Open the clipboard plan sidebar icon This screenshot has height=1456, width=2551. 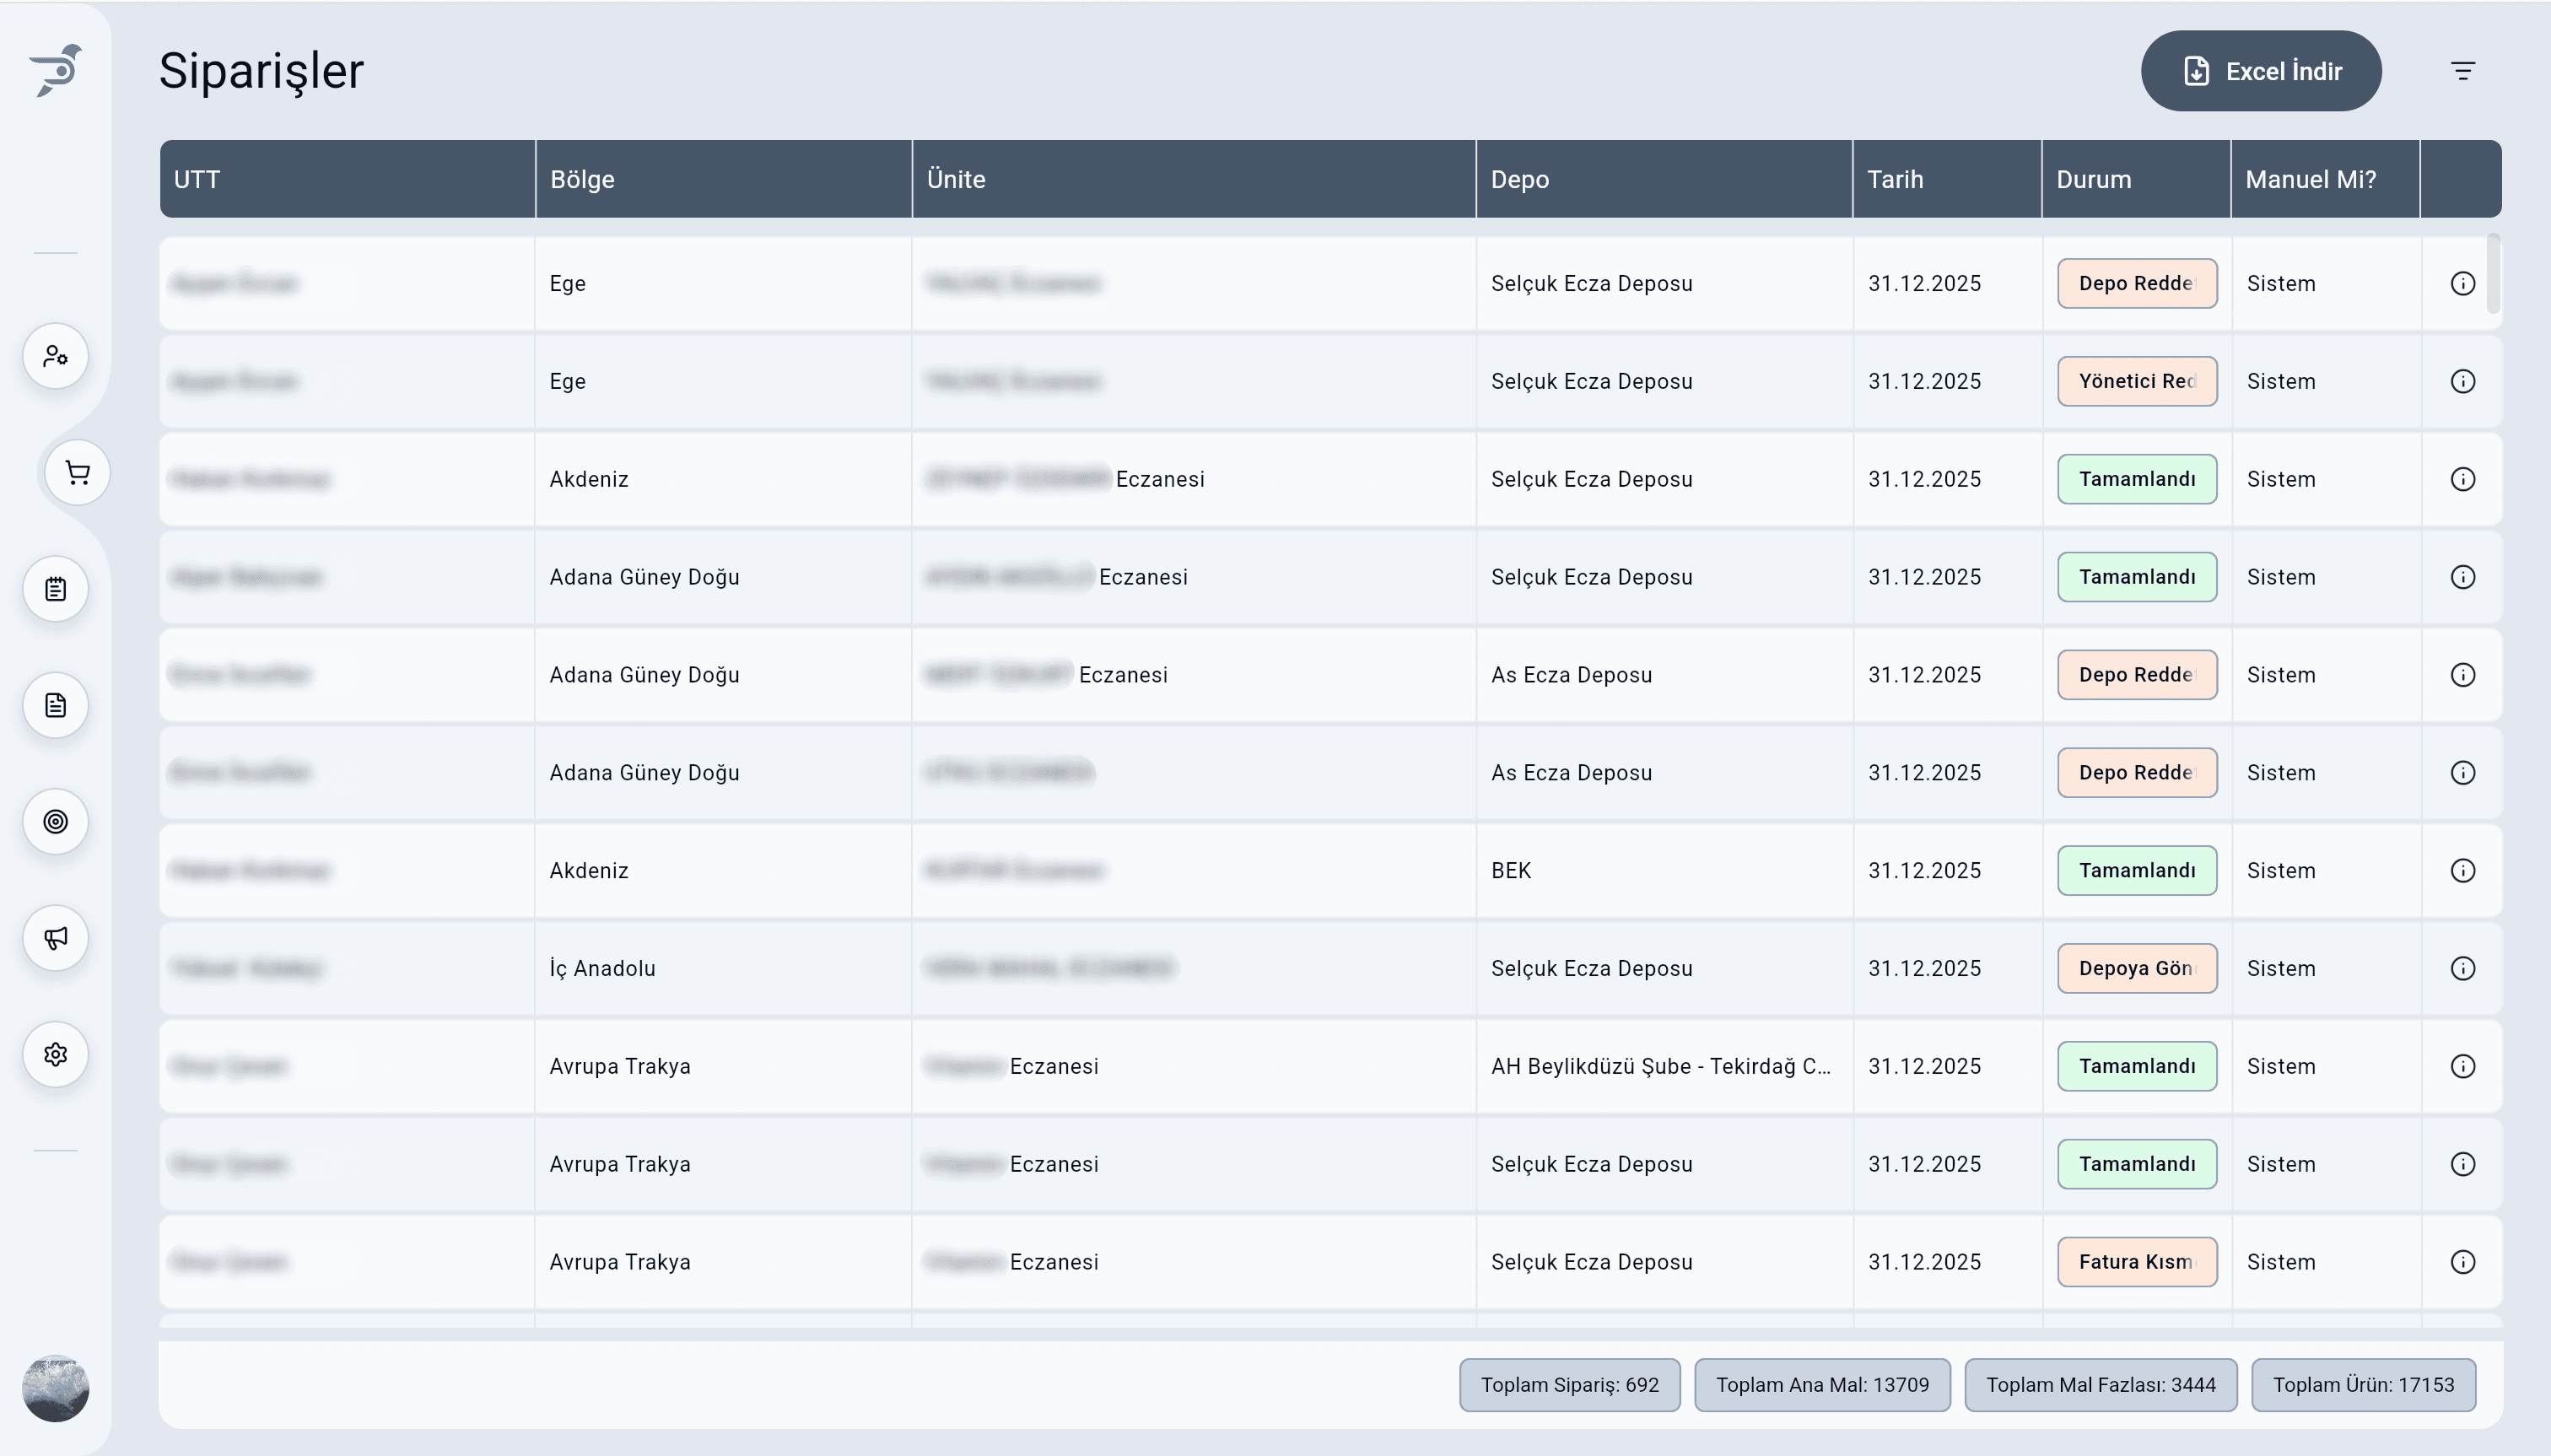[56, 589]
